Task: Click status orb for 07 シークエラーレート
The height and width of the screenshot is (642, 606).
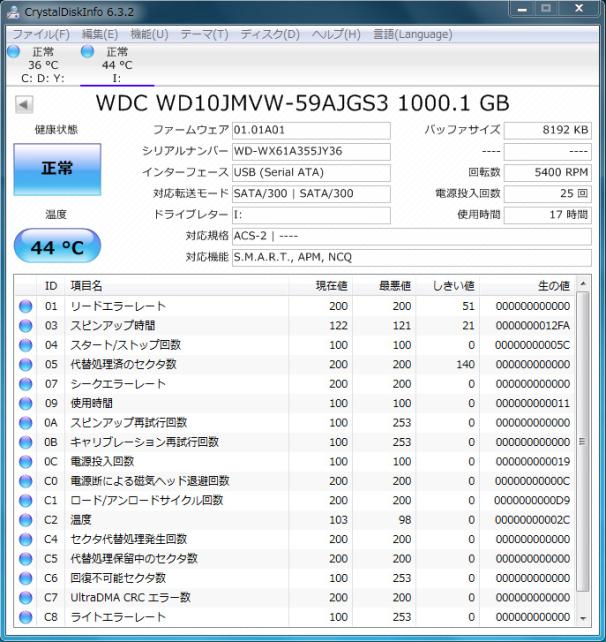Action: click(x=25, y=384)
